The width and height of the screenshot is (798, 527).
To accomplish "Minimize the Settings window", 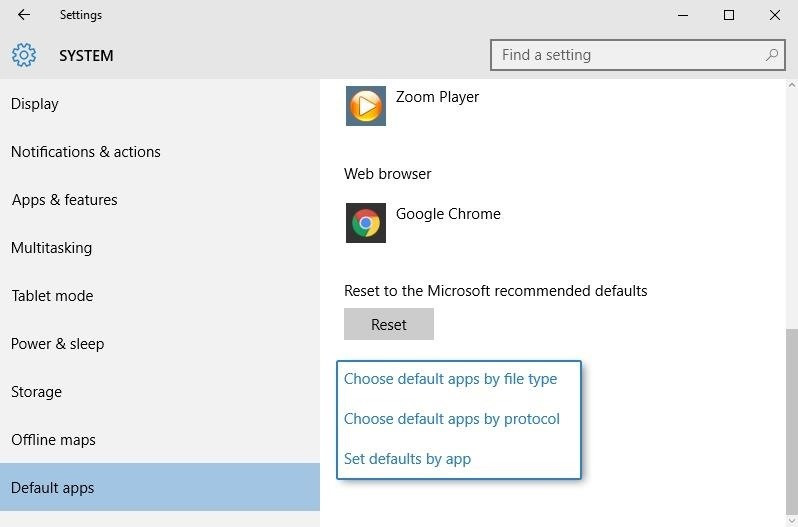I will click(x=683, y=15).
